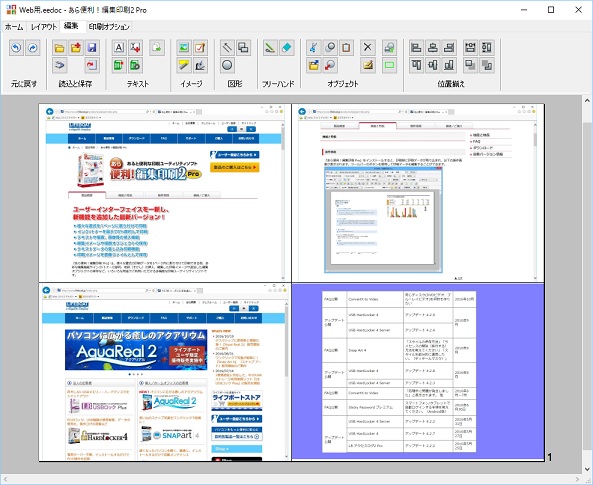Screen dimensions: 593x485
Task: Click the 位置揃え group label
Action: (451, 84)
